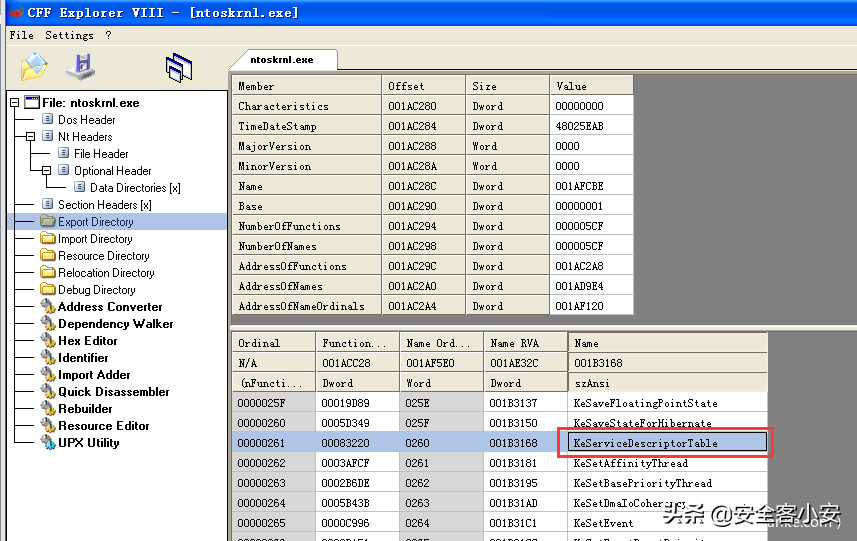Screen dimensions: 857x541
Task: Select the Dependency Walker tree label
Action: click(115, 324)
